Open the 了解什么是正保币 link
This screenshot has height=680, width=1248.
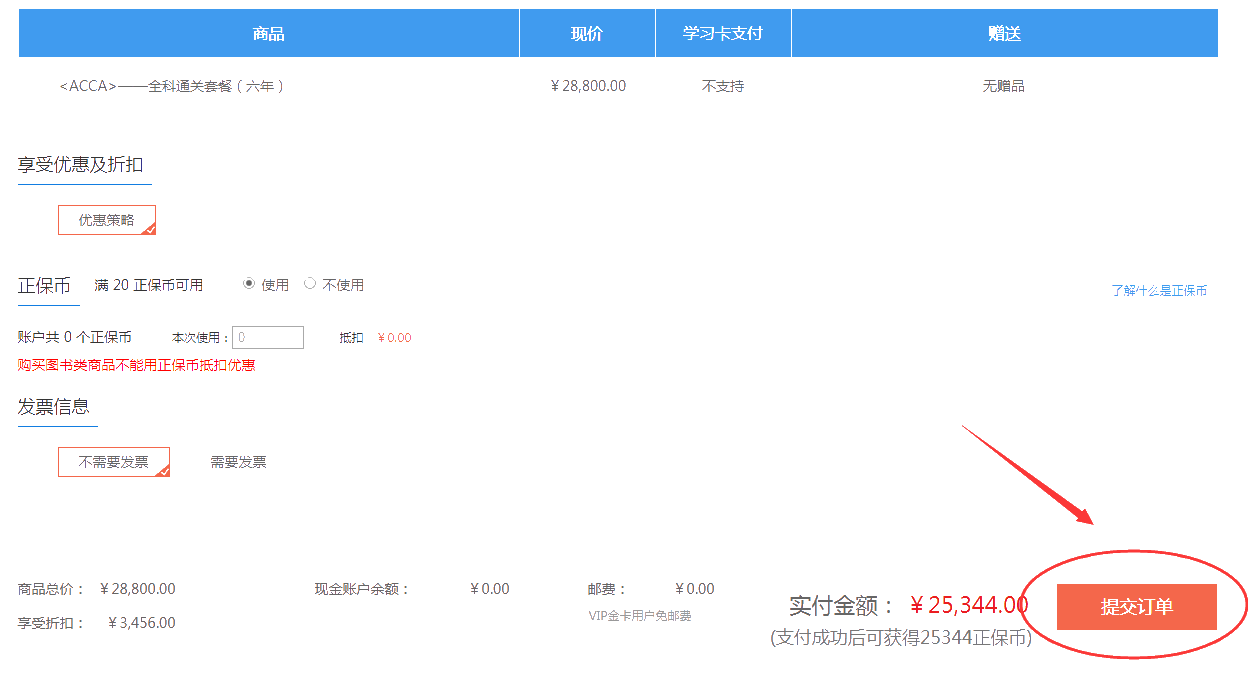click(1159, 291)
